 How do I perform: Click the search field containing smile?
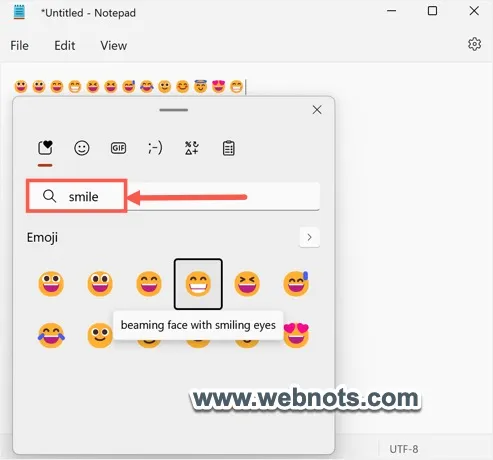pyautogui.click(x=173, y=196)
